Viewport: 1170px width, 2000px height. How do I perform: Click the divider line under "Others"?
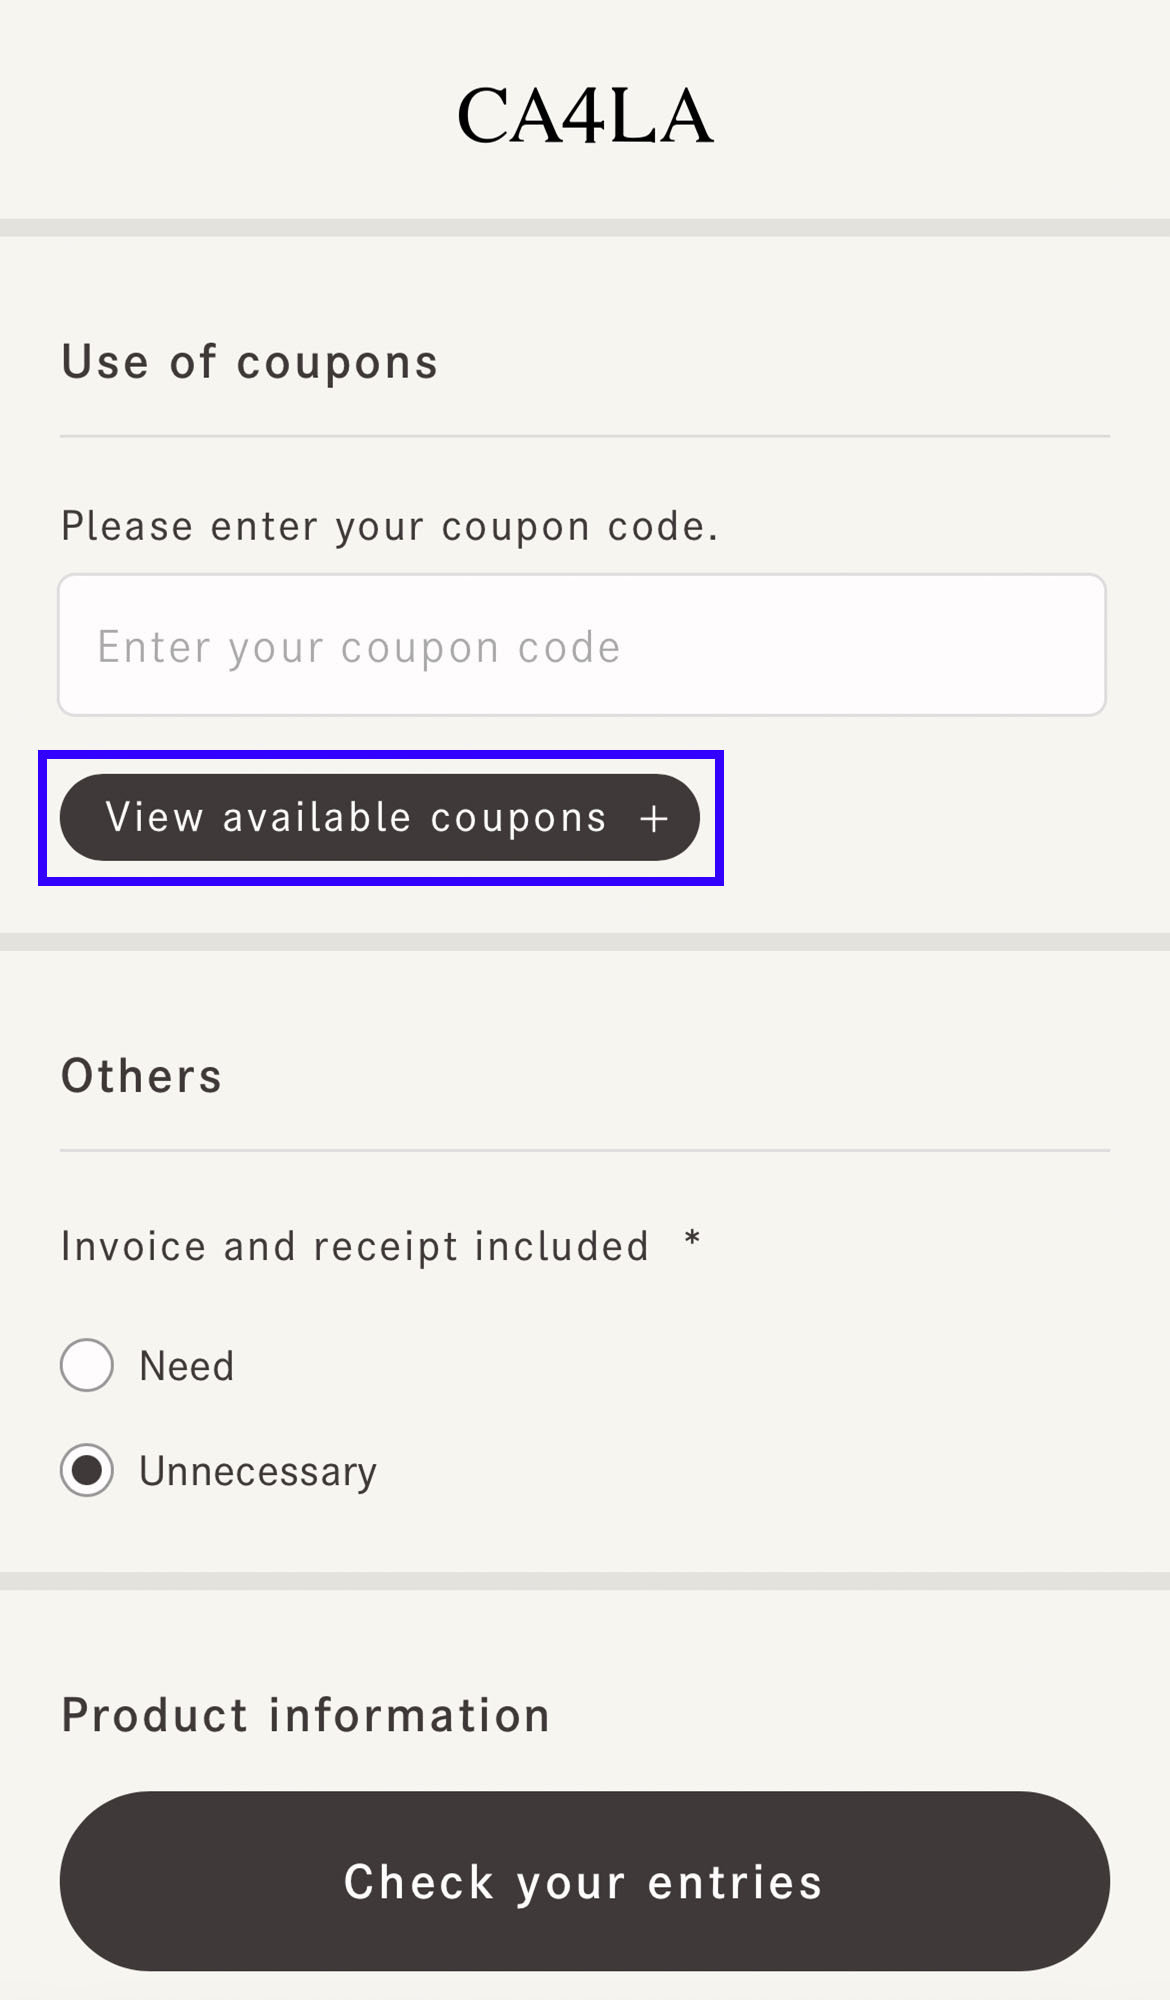click(x=585, y=1150)
